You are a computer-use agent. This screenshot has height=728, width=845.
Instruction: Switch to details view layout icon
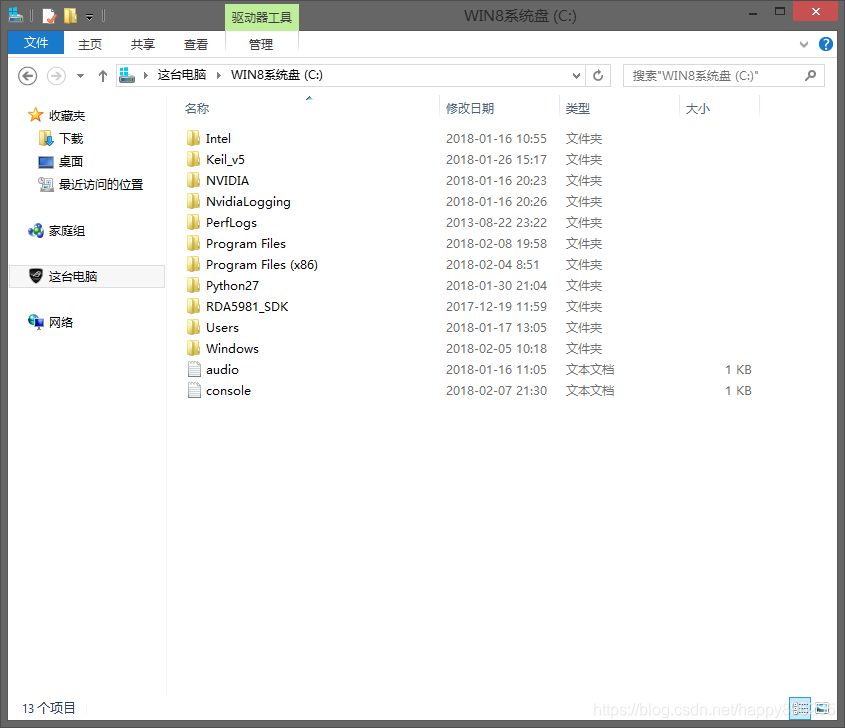tap(800, 708)
